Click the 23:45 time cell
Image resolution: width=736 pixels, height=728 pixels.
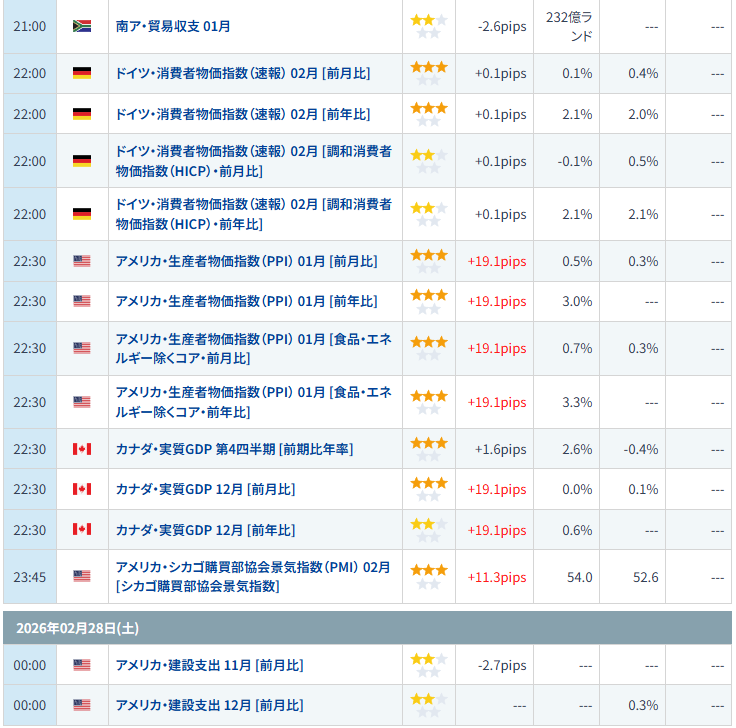tap(29, 576)
